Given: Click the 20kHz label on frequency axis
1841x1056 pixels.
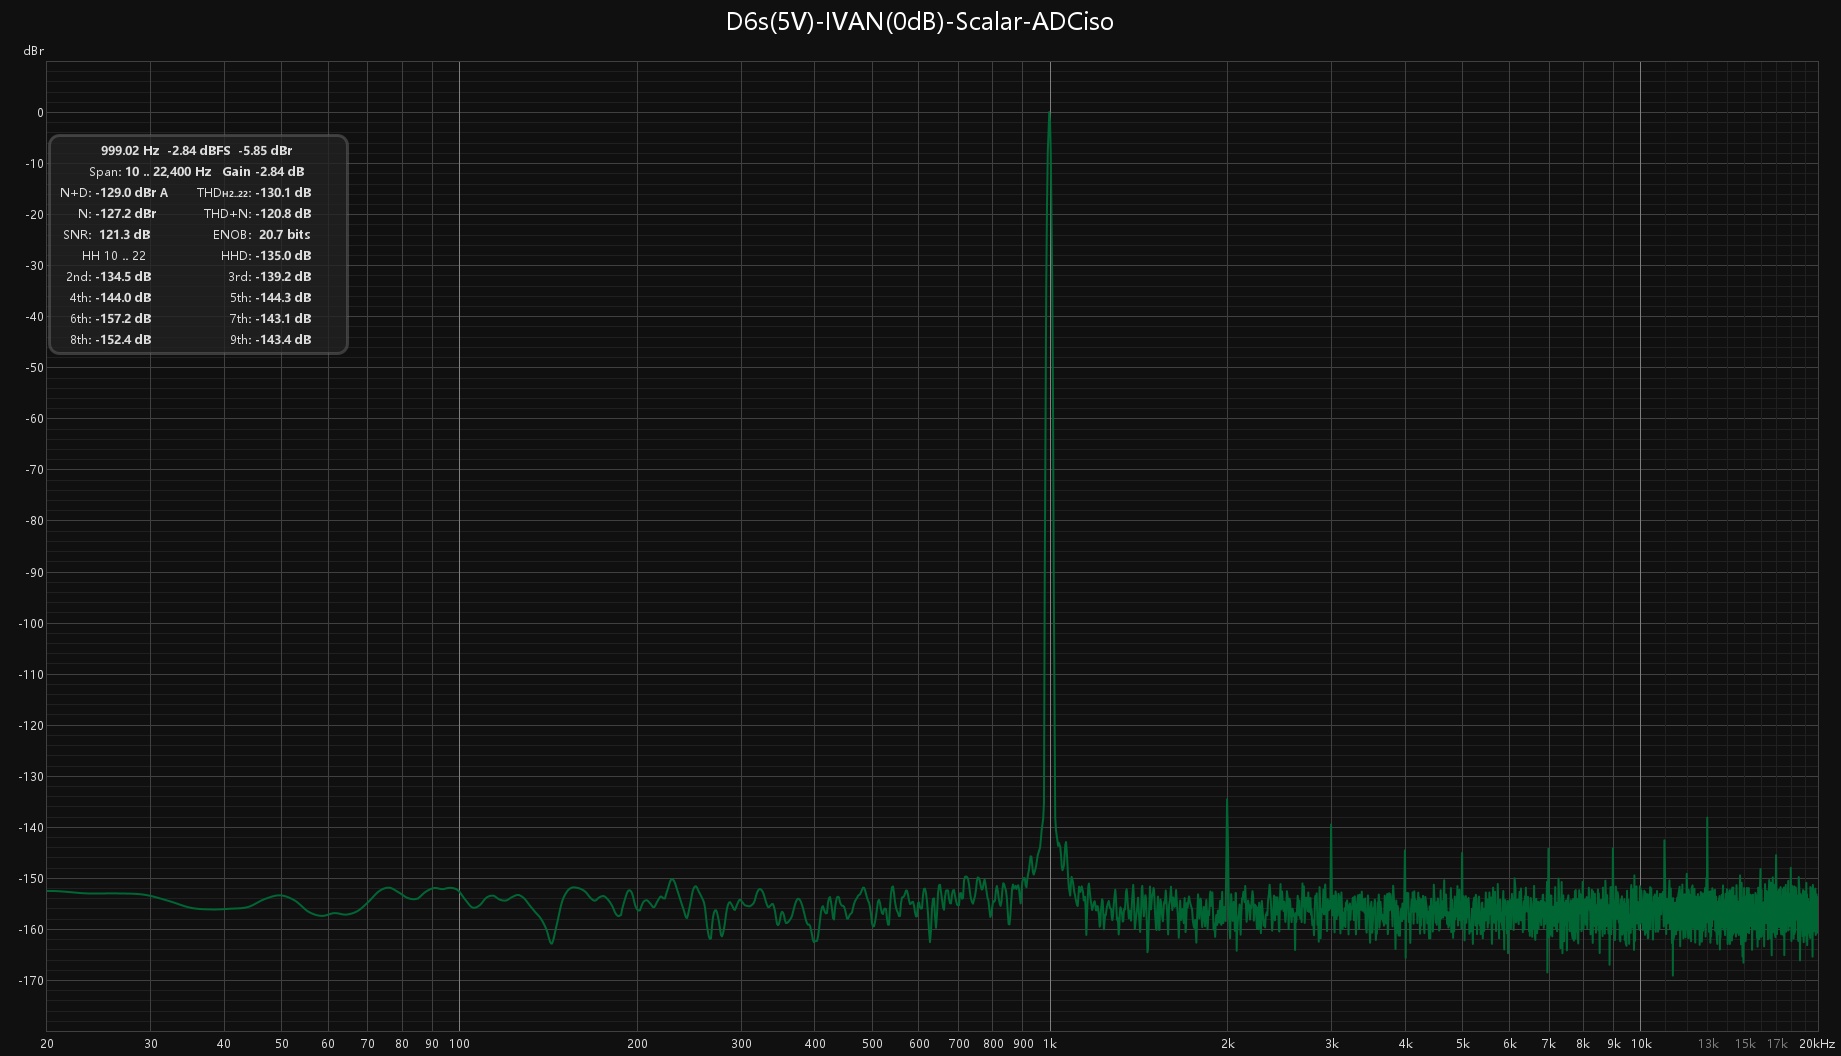Looking at the screenshot, I should tap(1817, 1044).
